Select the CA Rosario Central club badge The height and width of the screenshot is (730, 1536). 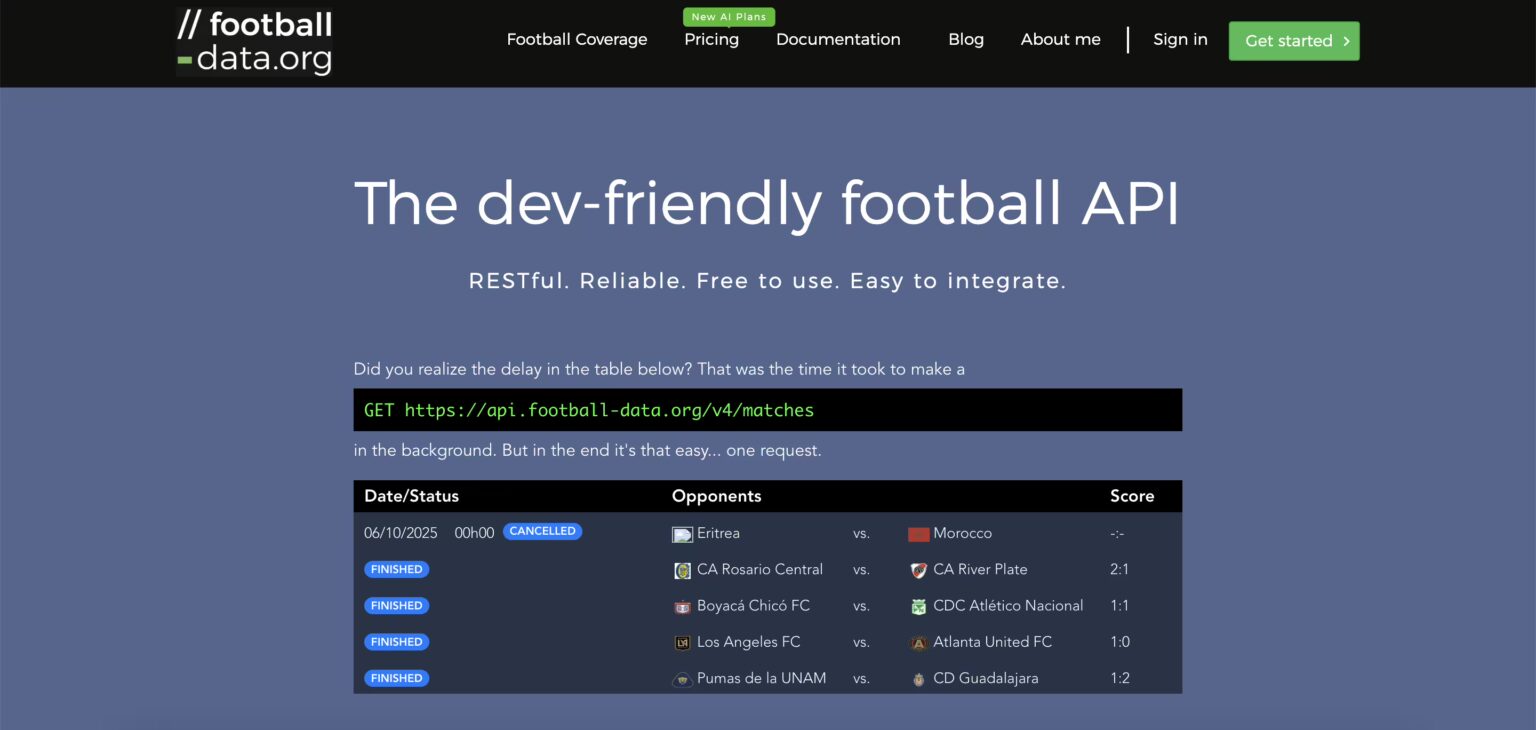682,569
